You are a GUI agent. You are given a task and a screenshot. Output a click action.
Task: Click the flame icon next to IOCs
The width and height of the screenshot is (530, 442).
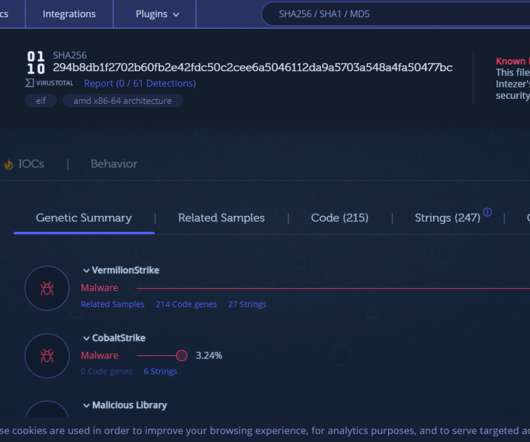coord(8,165)
